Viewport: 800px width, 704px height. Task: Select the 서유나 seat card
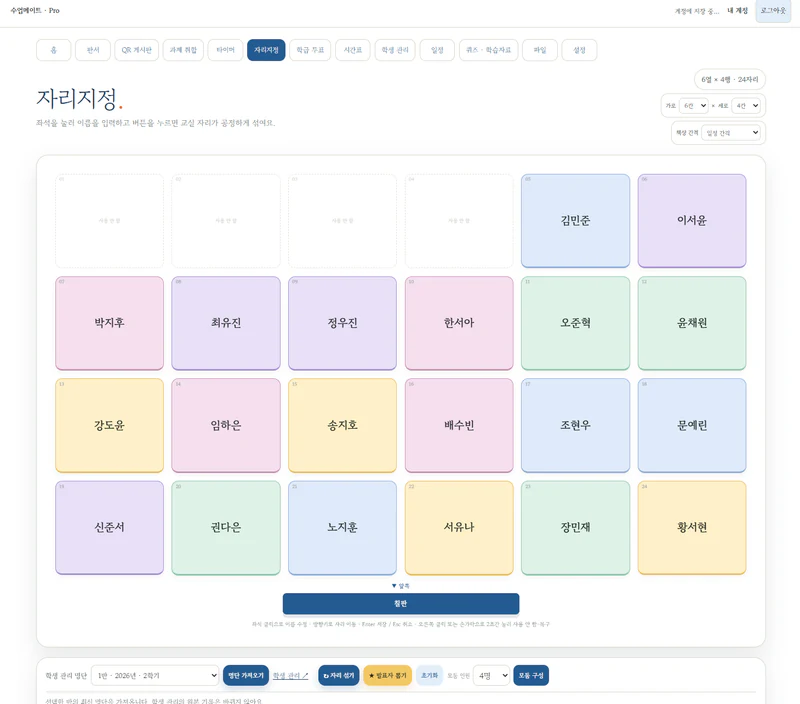(459, 527)
